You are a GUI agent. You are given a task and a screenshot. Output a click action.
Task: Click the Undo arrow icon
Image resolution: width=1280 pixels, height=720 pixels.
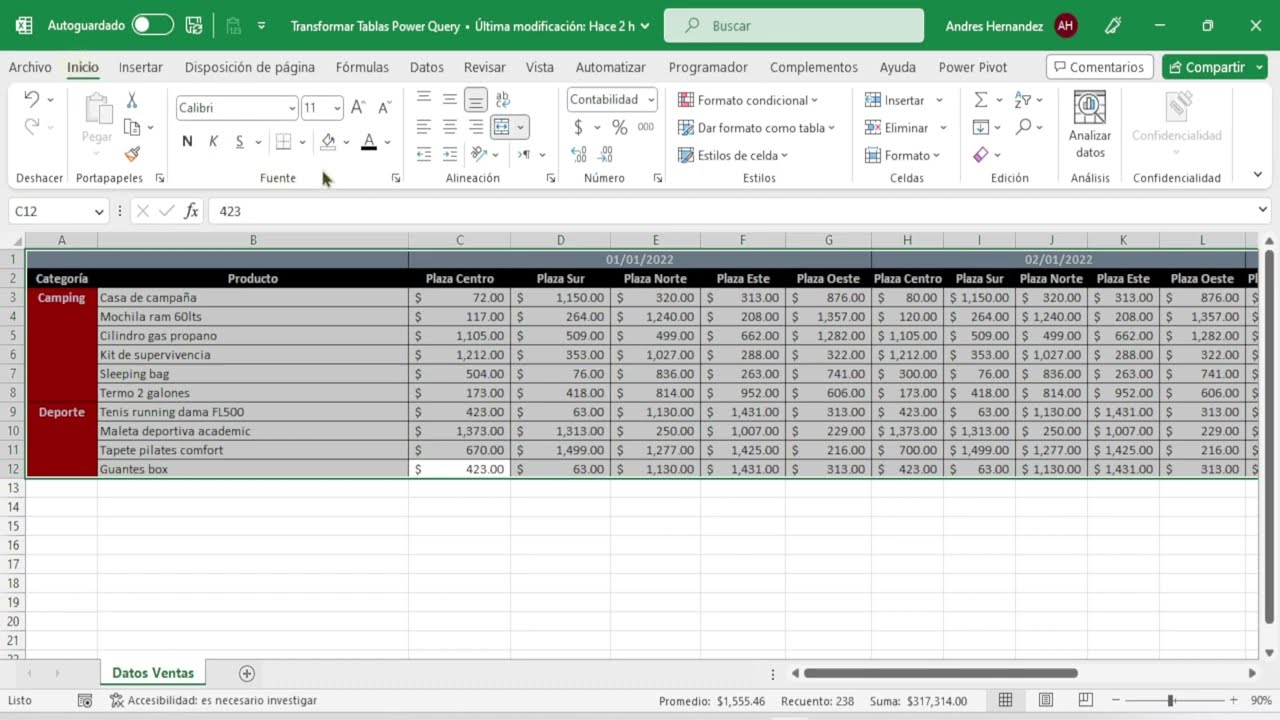[31, 99]
